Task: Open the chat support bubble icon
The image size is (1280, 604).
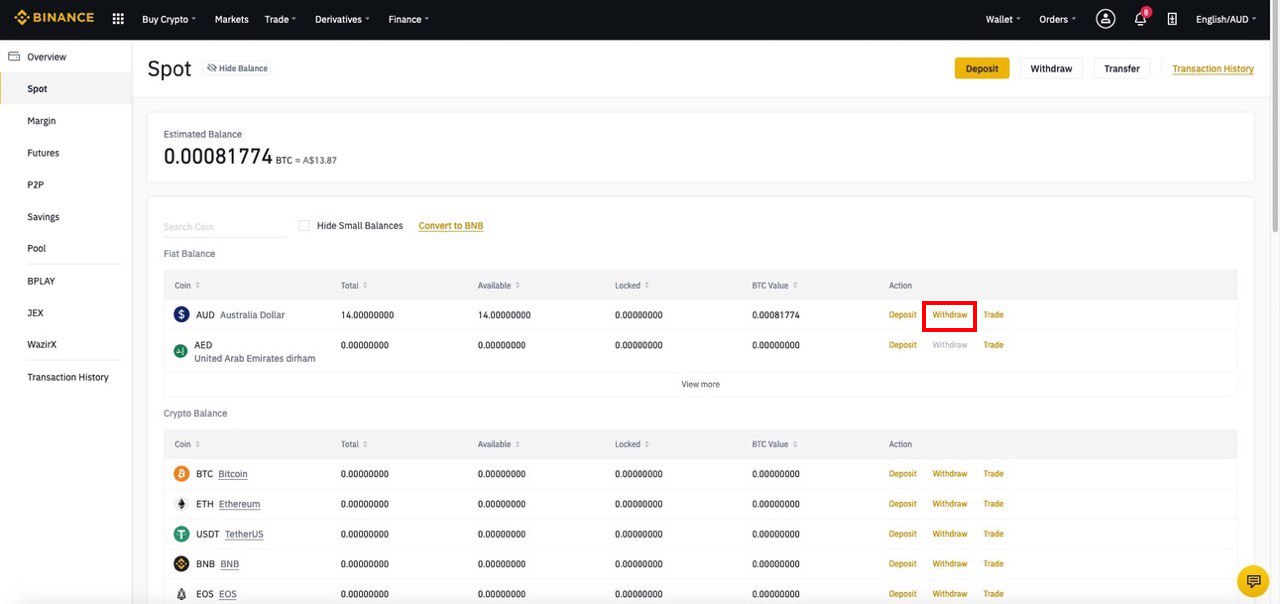Action: pos(1253,580)
